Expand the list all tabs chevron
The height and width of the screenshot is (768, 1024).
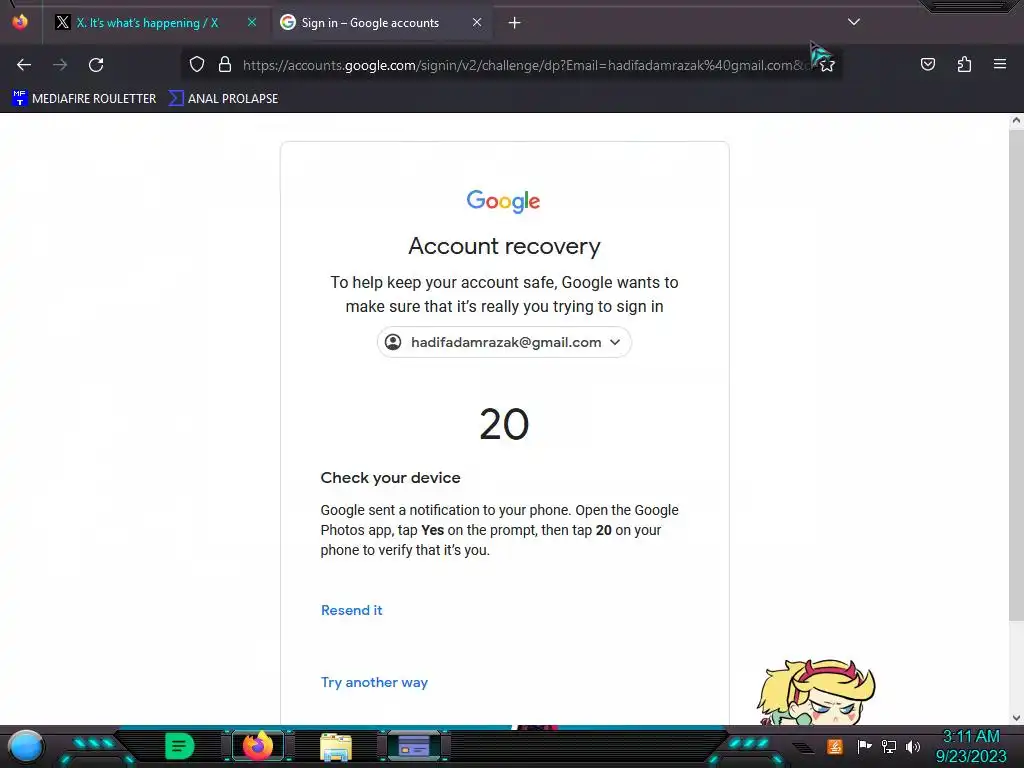854,22
